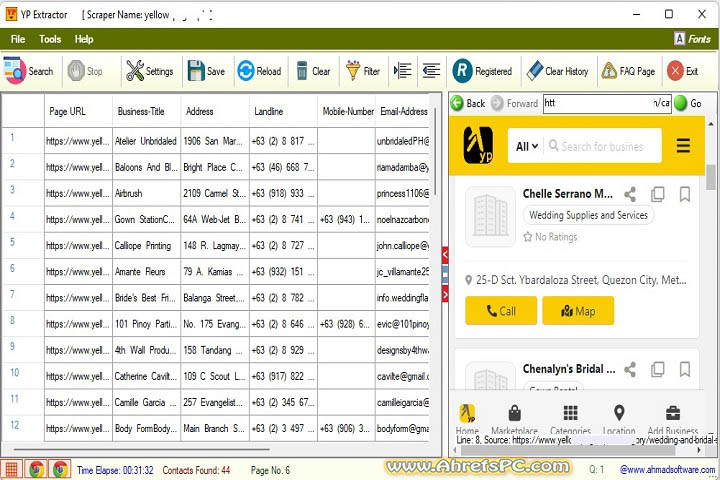Screen dimensions: 720x480
Task: Clear the grid with the trash icon
Action: point(302,71)
